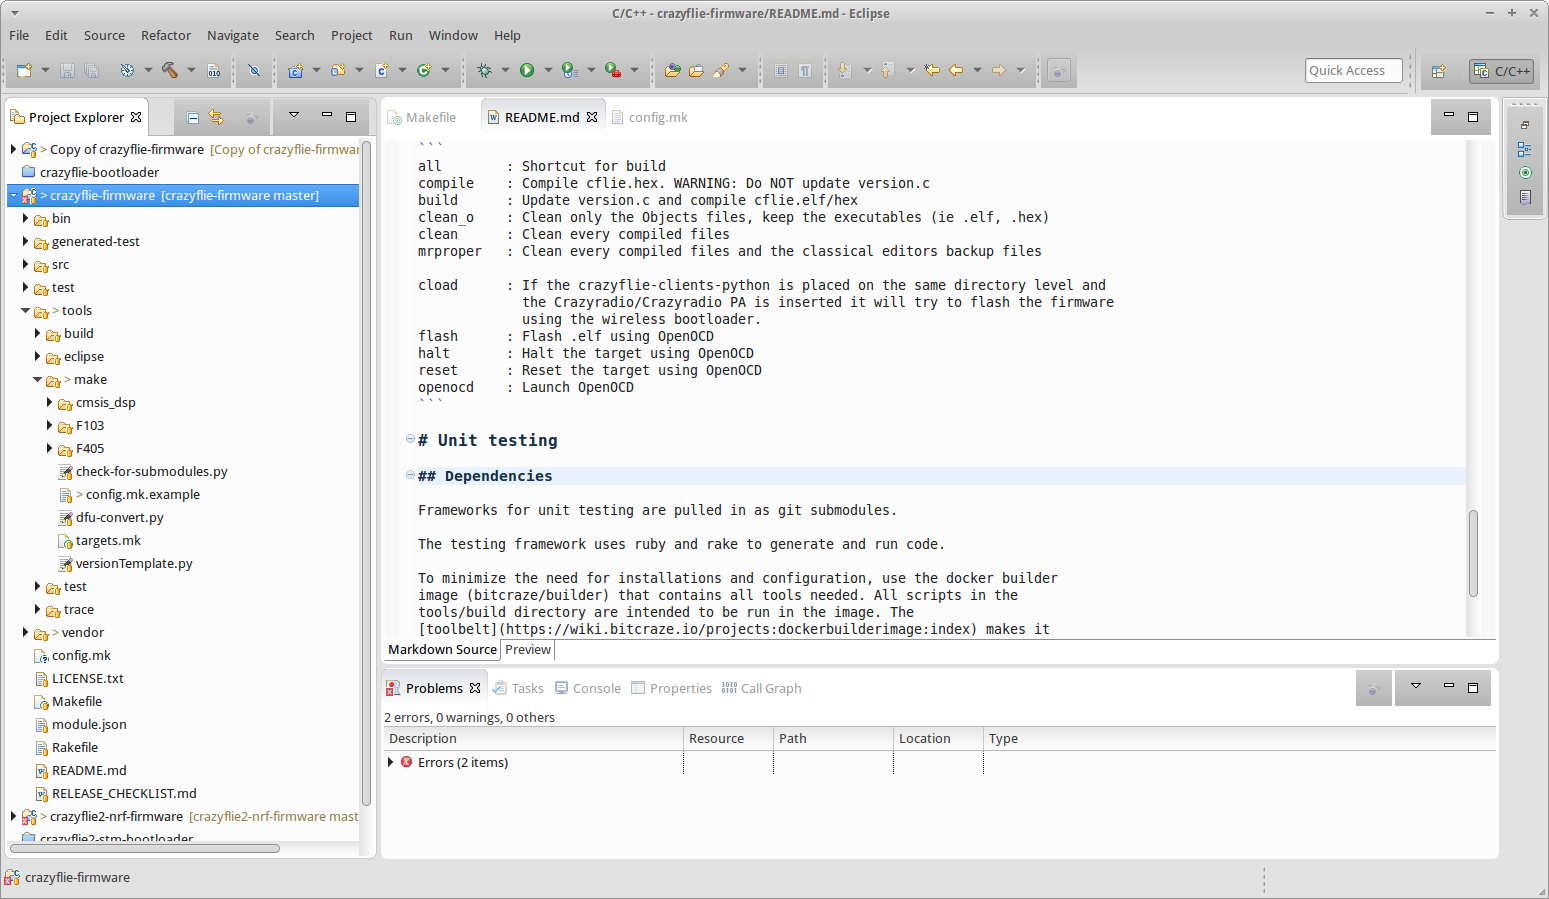Click the editor vertical scrollbar thumb
Viewport: 1549px width, 899px height.
tap(1472, 553)
